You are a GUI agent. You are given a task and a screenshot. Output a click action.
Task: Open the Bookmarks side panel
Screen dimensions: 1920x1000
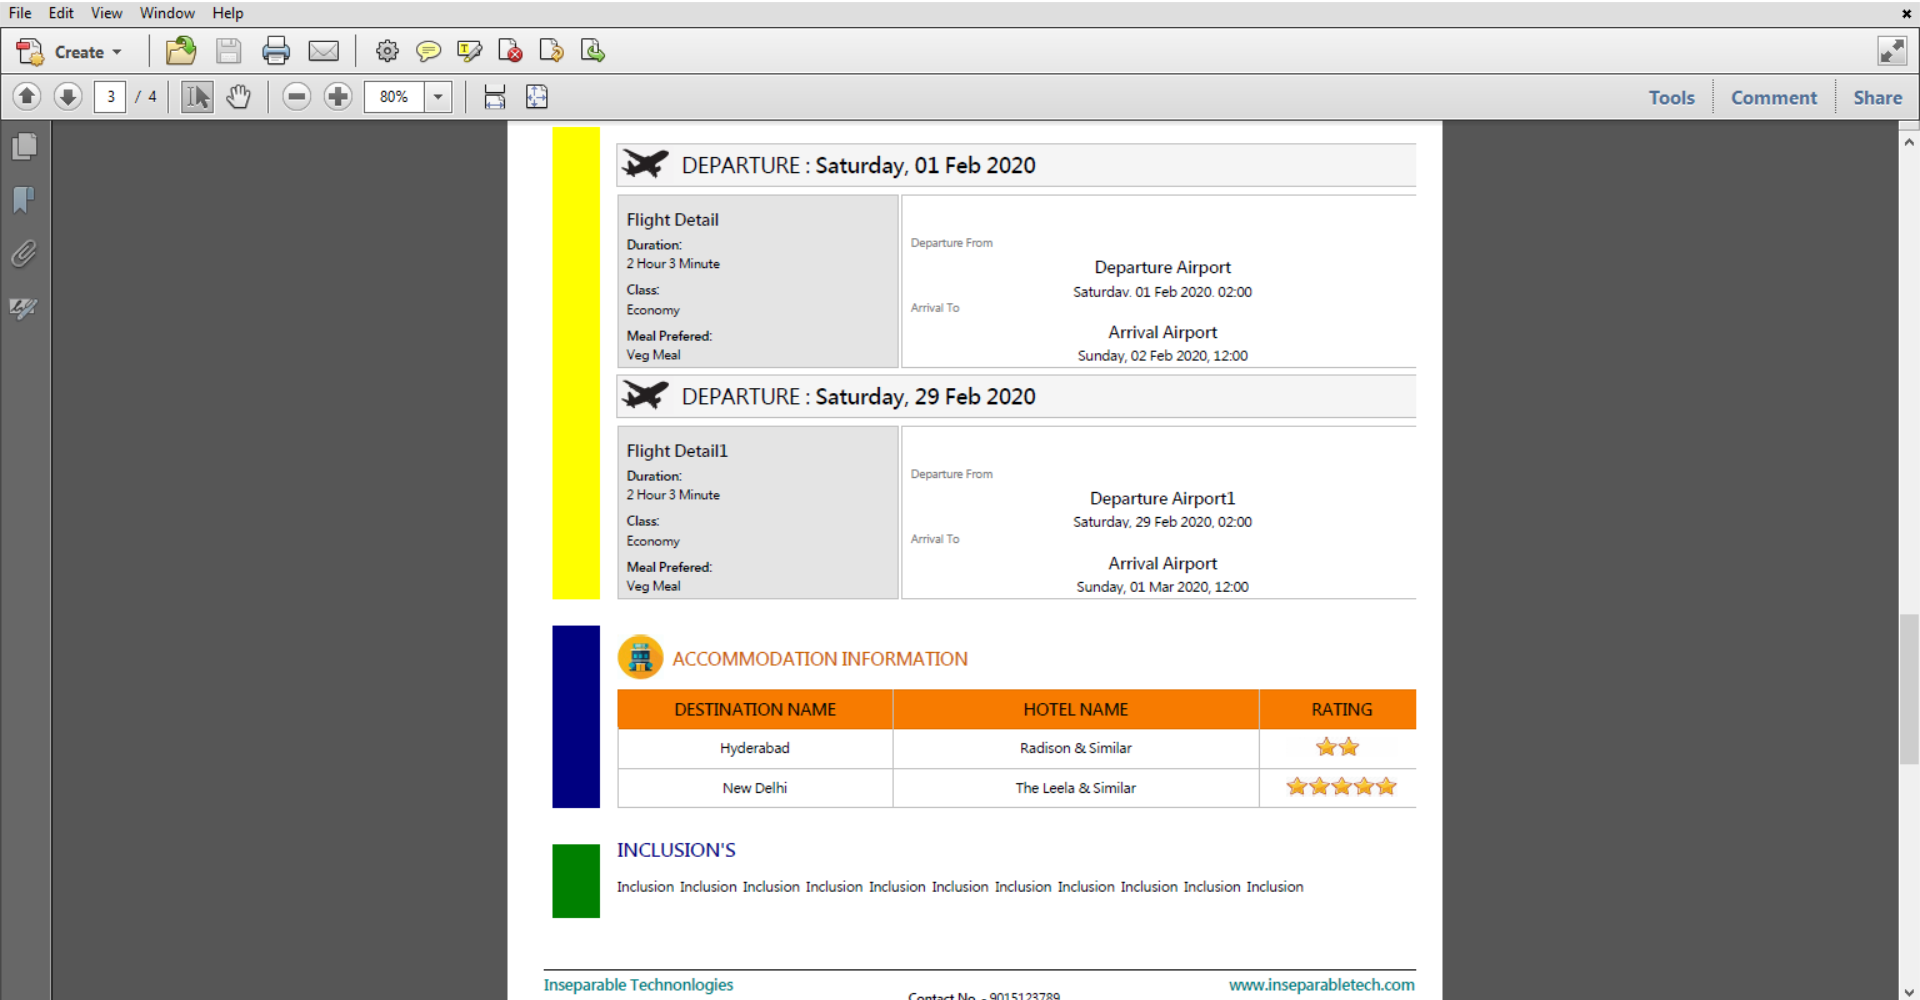pos(24,200)
